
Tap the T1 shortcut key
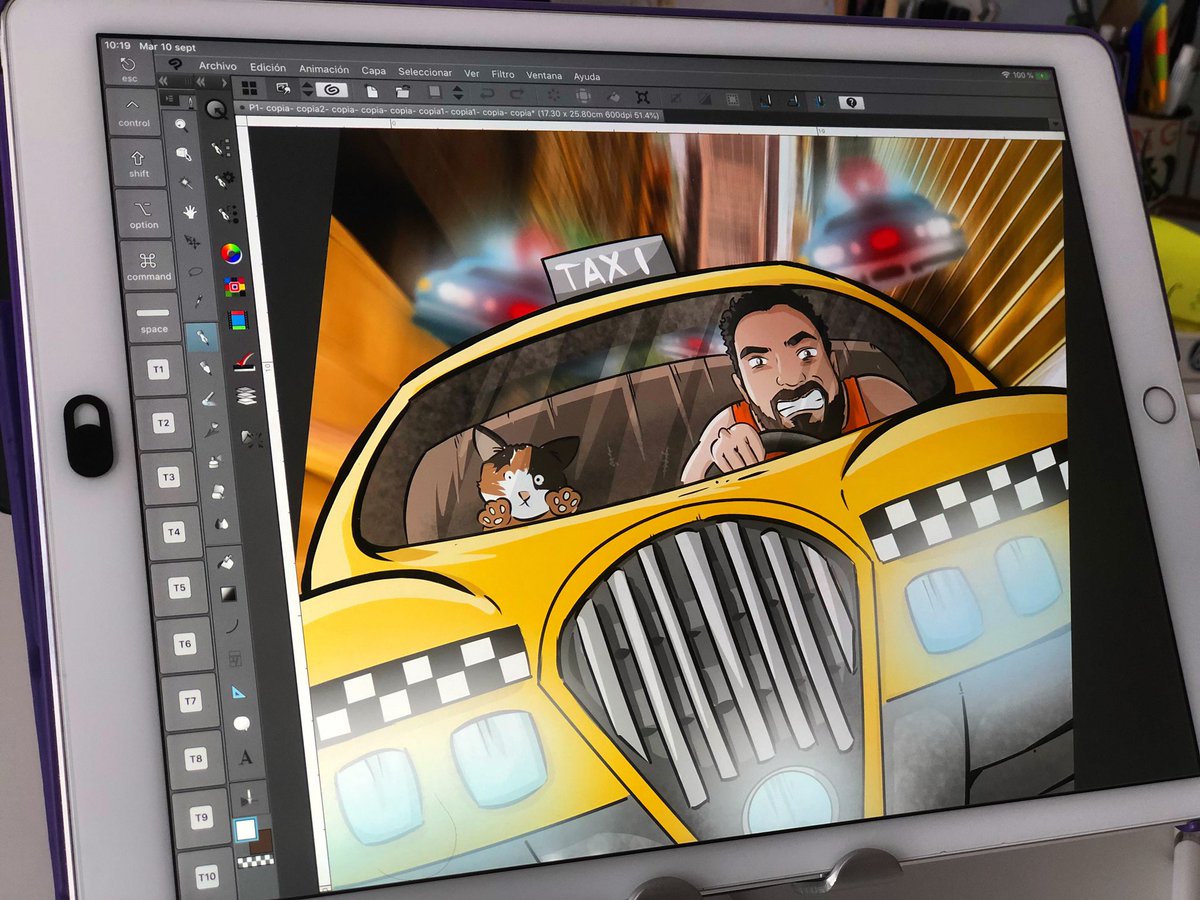tap(158, 370)
